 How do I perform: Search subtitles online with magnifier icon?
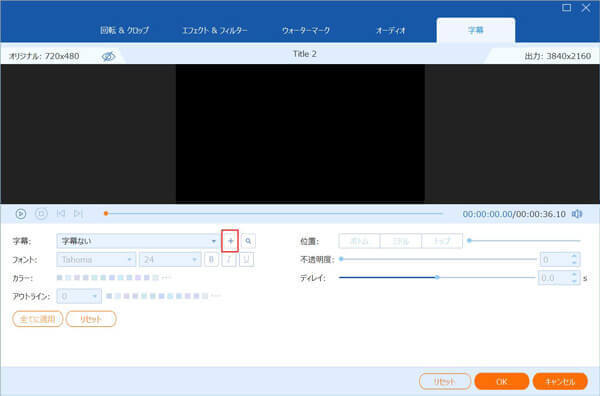click(248, 241)
